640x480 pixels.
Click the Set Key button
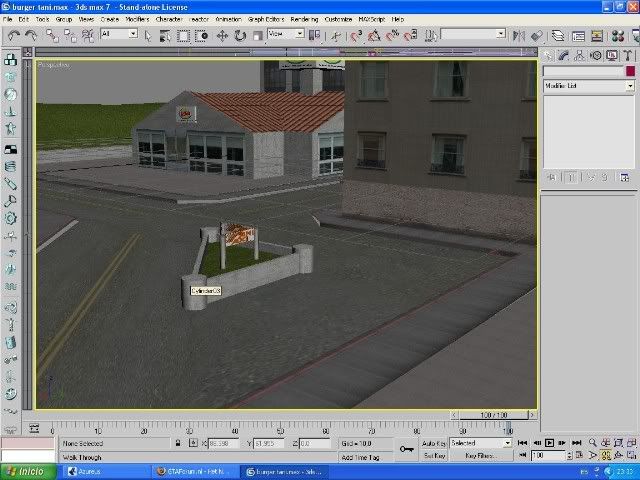click(434, 456)
